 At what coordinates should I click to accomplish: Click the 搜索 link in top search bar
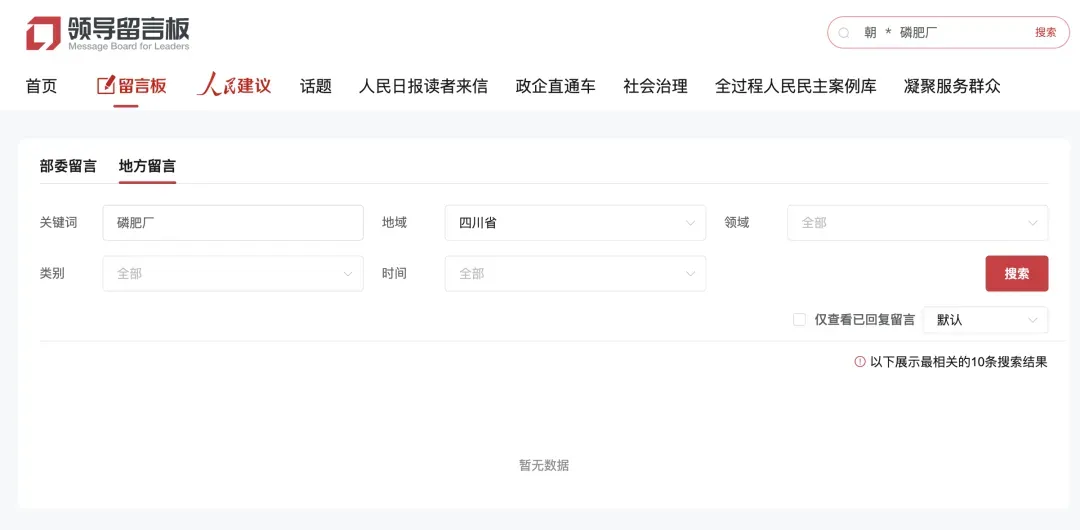pyautogui.click(x=1045, y=33)
